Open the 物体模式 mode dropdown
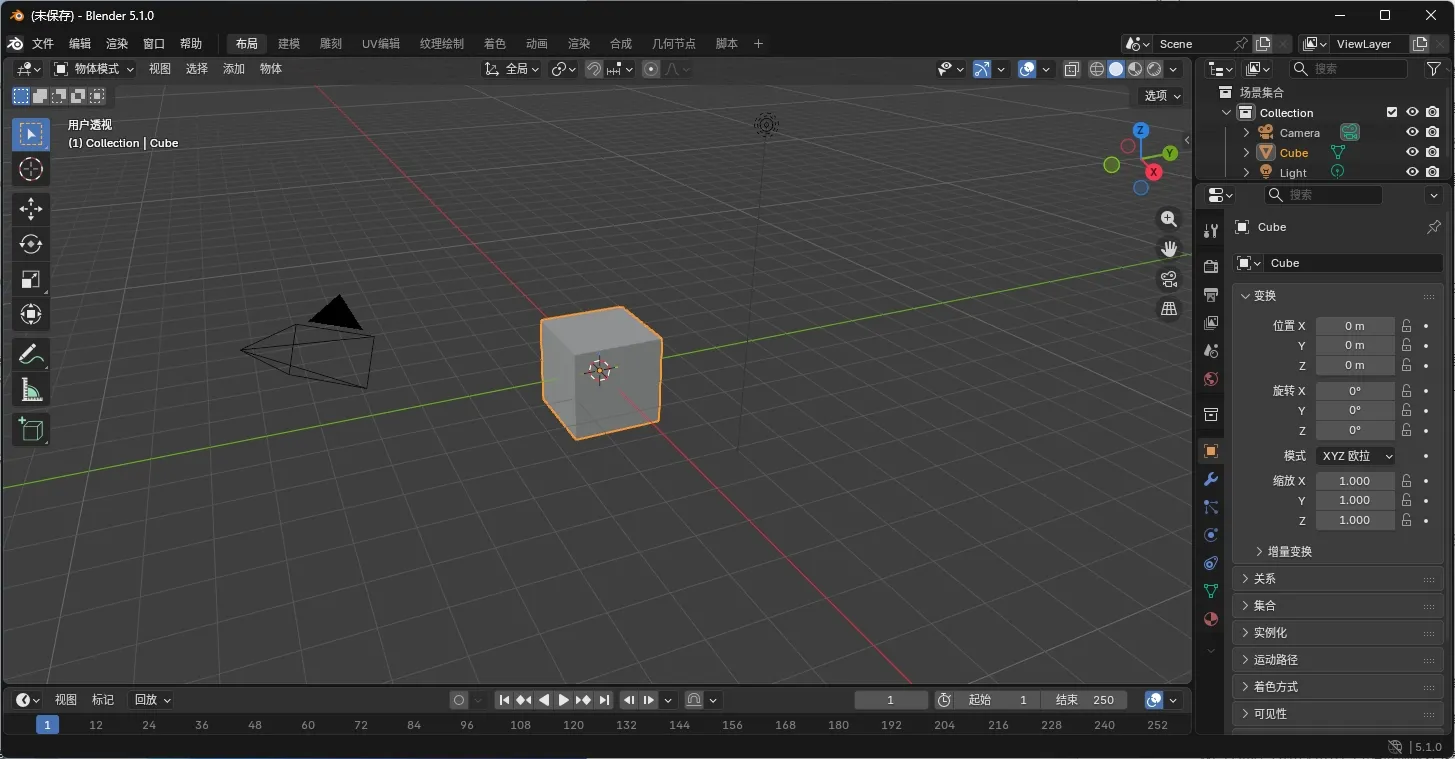Image resolution: width=1455 pixels, height=759 pixels. (94, 68)
